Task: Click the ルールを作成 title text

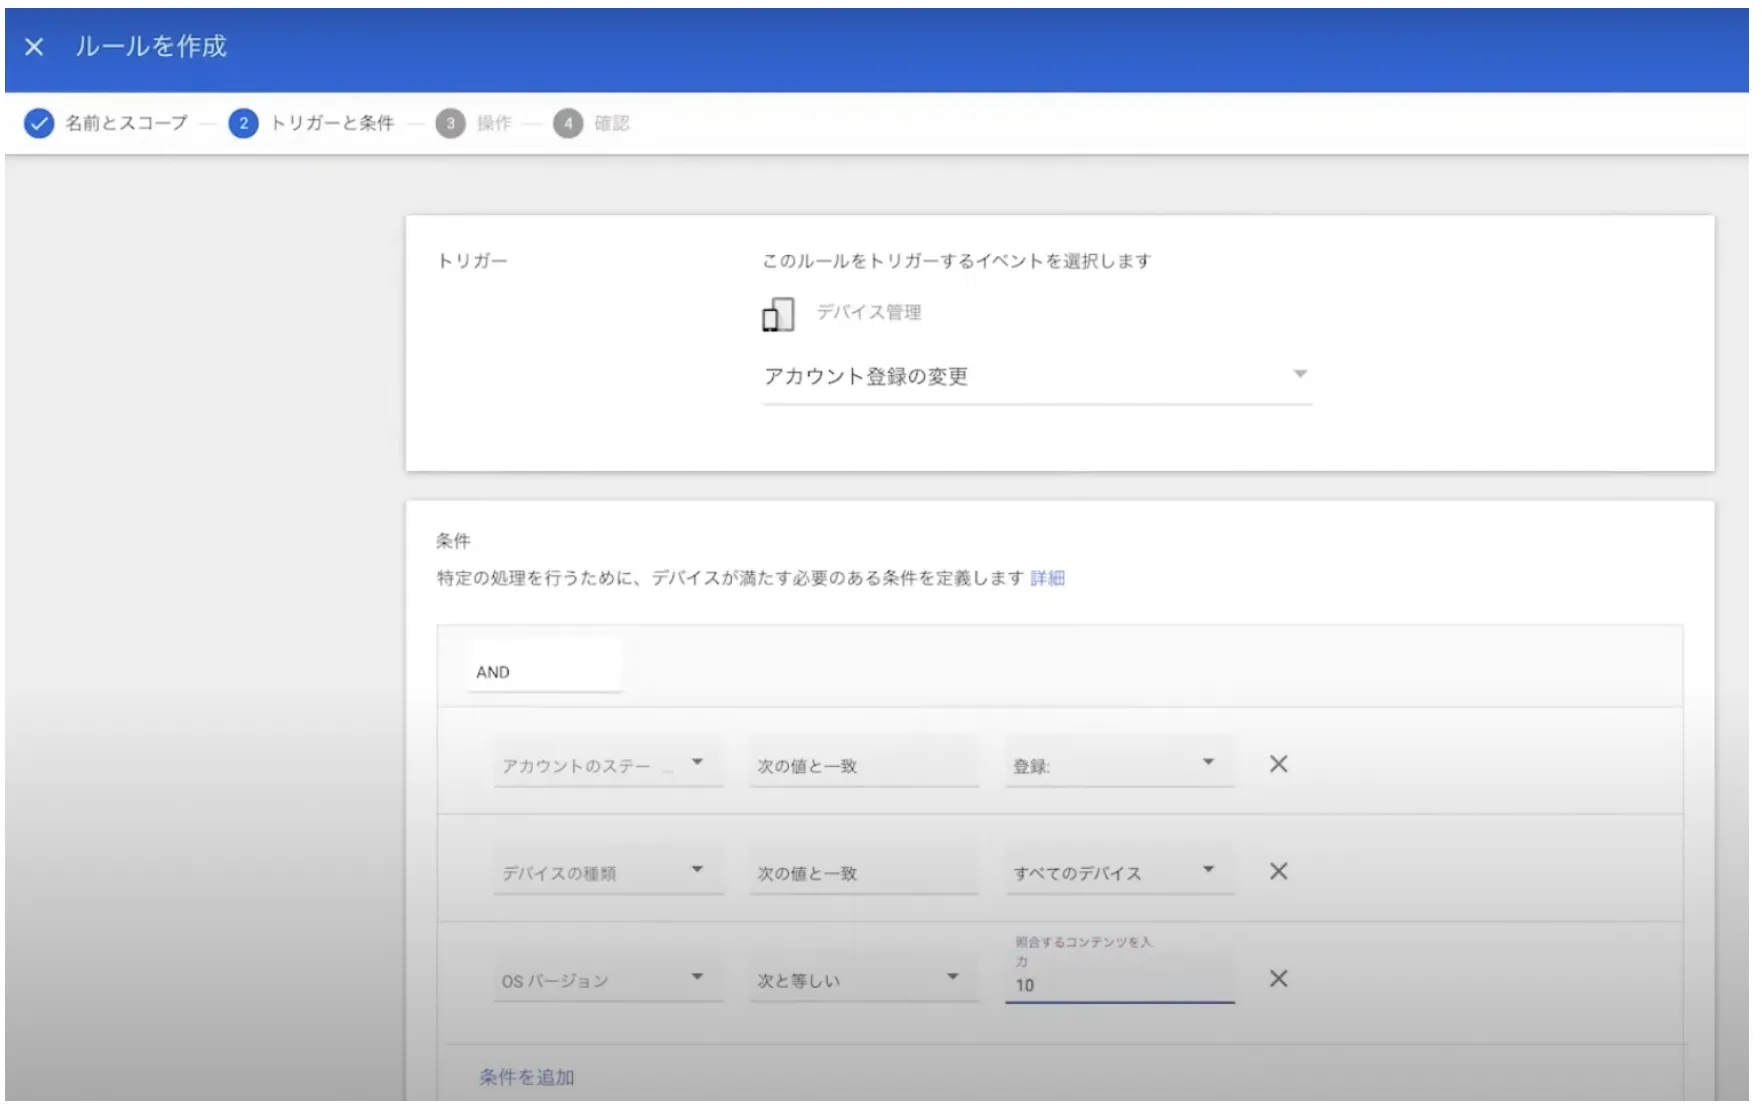Action: coord(151,46)
